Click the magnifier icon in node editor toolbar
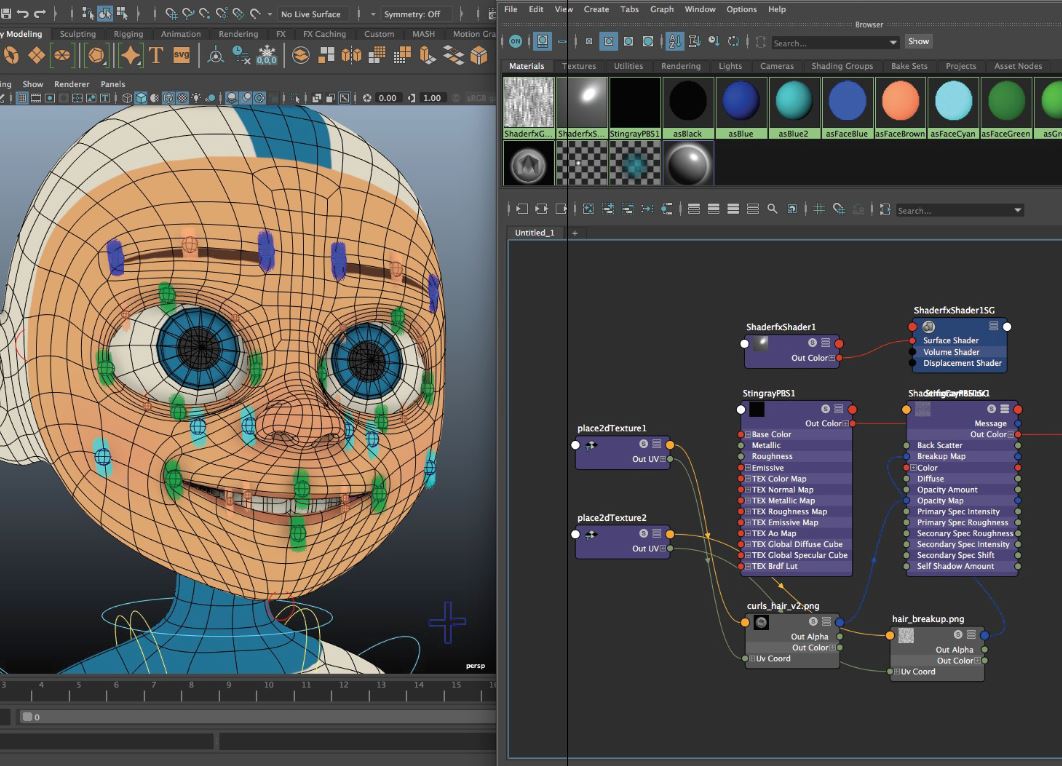Image resolution: width=1062 pixels, height=766 pixels. tap(772, 209)
